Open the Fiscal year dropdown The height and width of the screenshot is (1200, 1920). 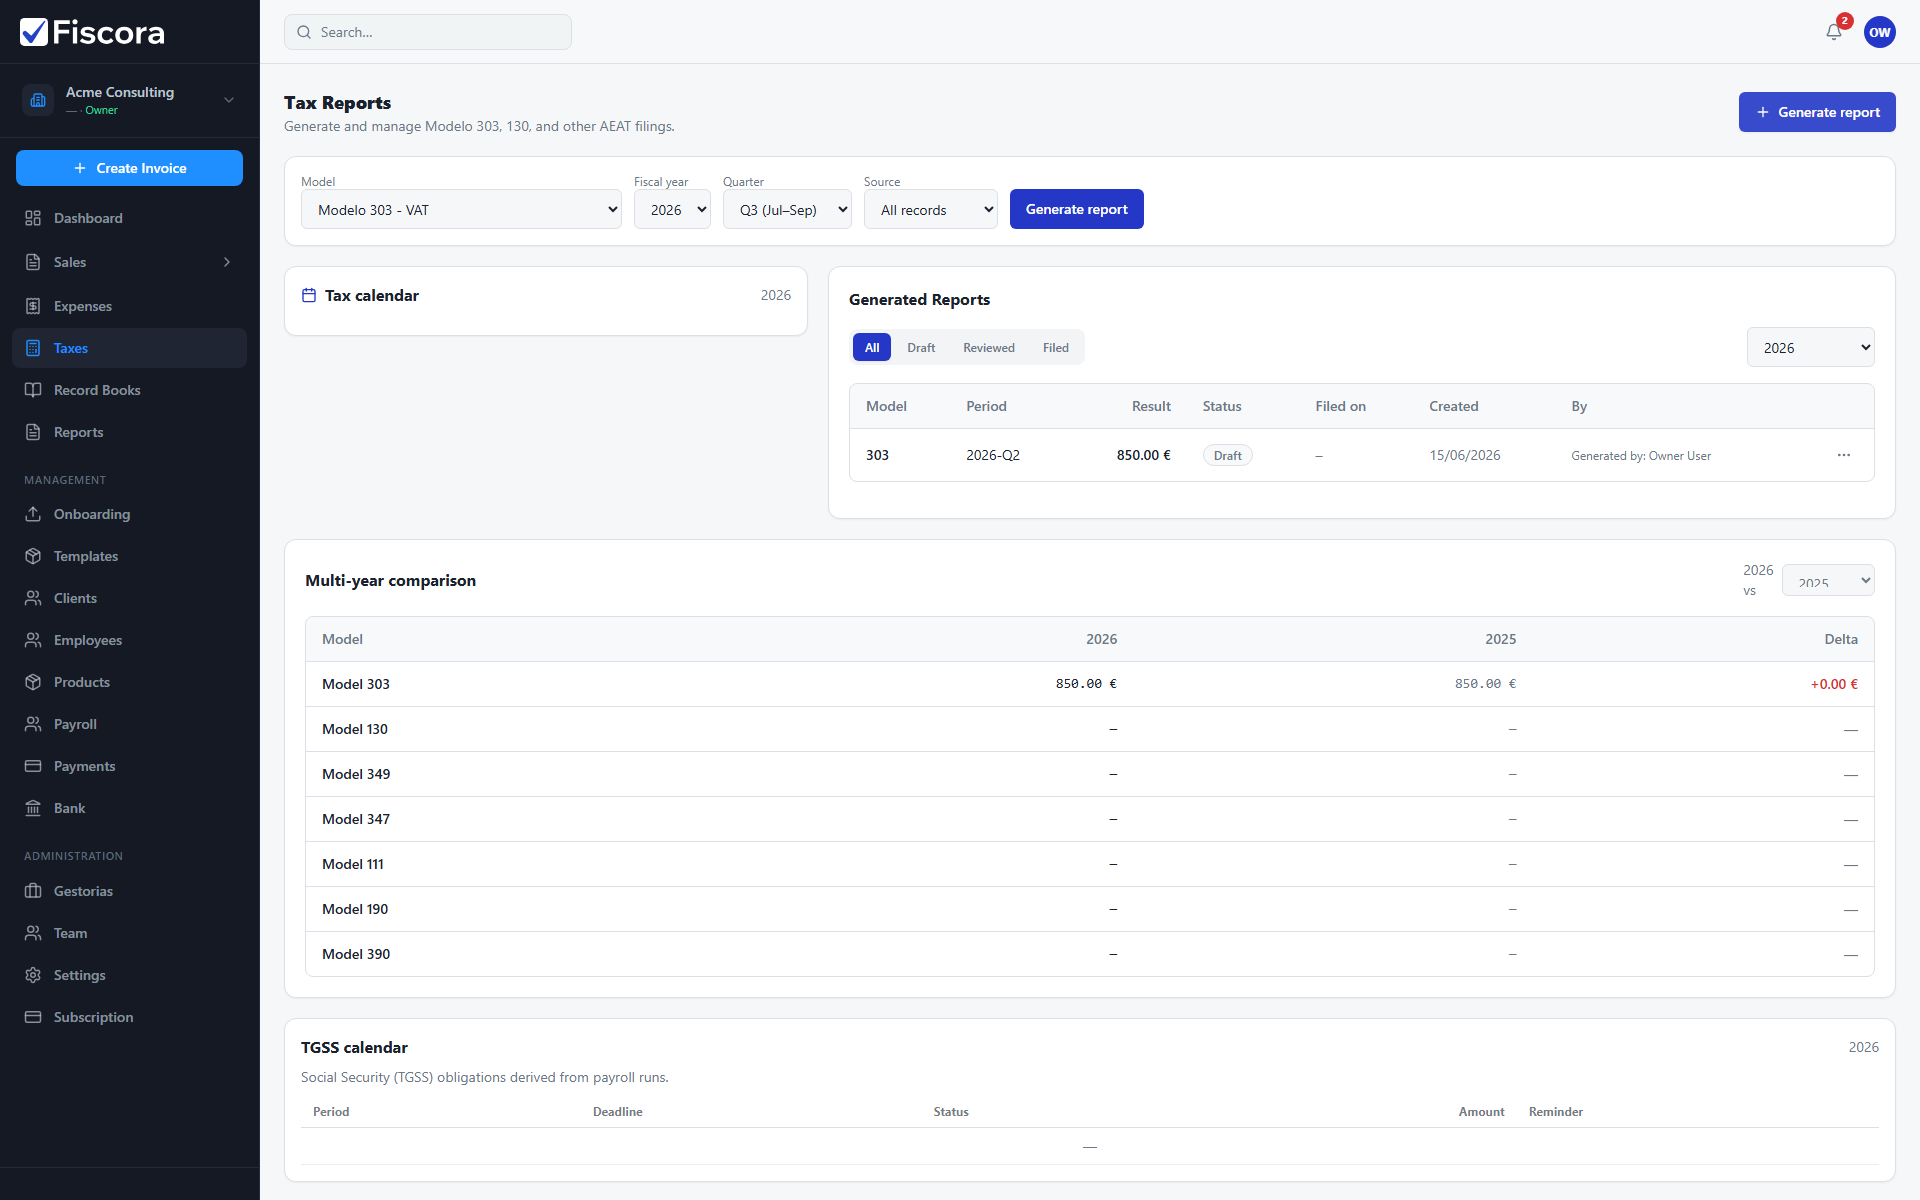(672, 209)
